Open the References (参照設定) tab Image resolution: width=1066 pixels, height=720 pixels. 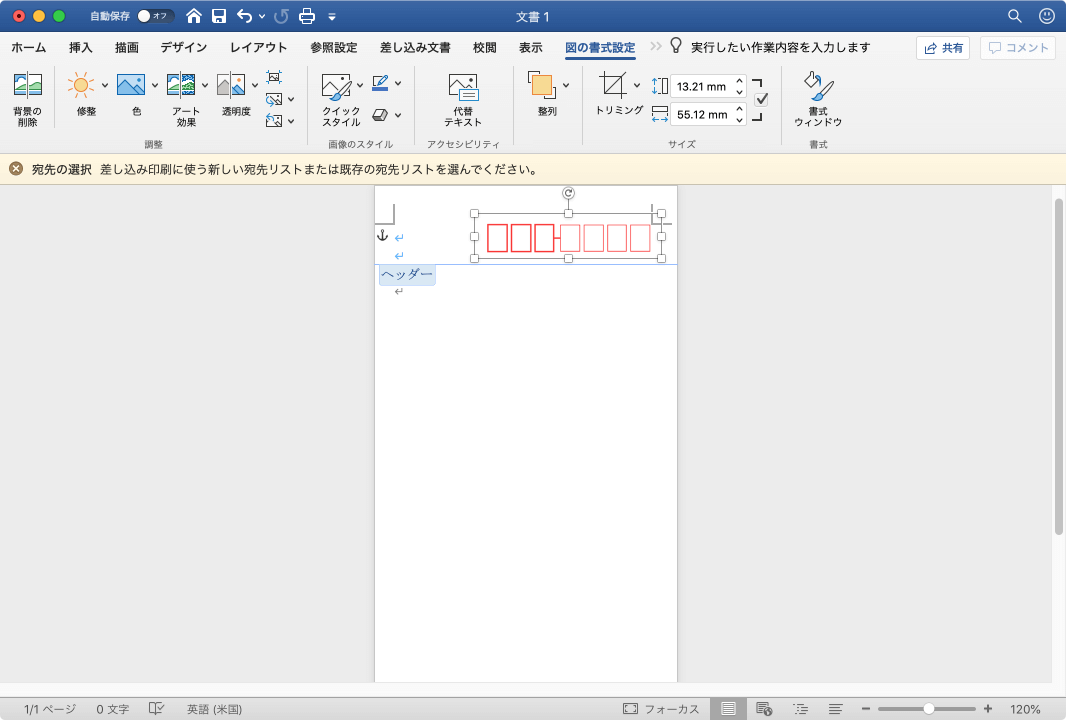coord(334,48)
